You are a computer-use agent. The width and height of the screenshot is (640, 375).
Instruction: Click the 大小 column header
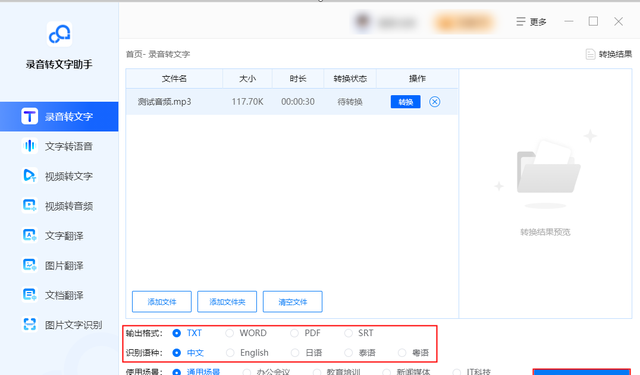(247, 78)
